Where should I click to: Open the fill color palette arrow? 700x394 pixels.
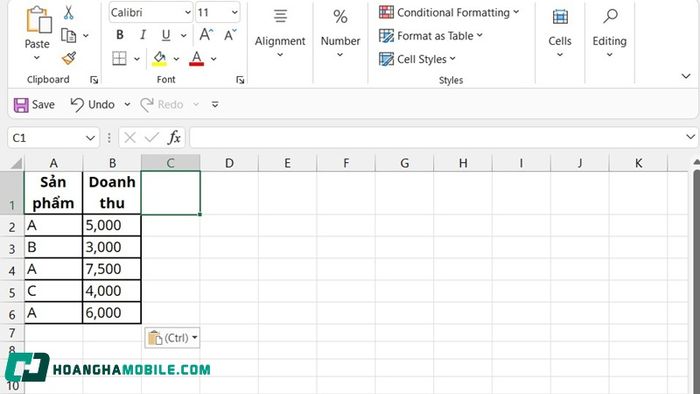point(176,58)
